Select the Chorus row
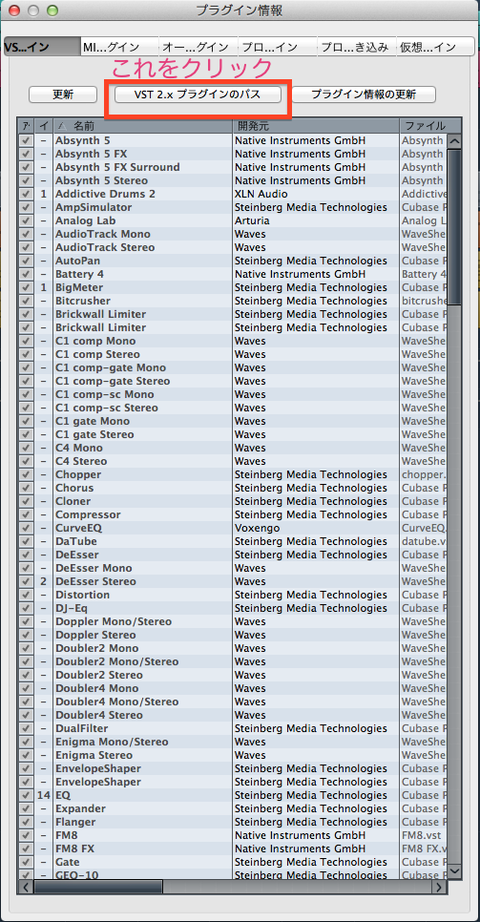The height and width of the screenshot is (922, 480). click(x=234, y=488)
